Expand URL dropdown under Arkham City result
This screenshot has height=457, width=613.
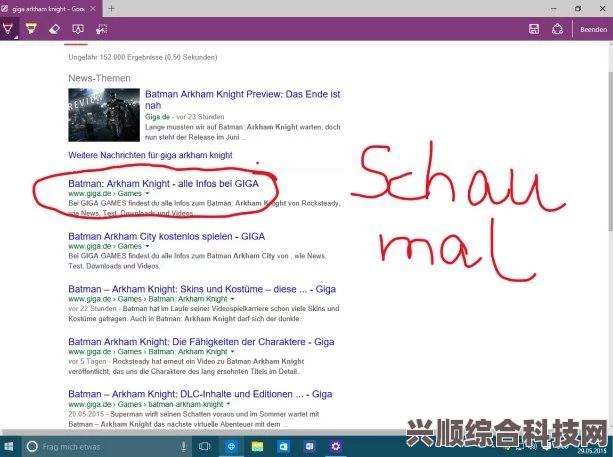pyautogui.click(x=147, y=246)
